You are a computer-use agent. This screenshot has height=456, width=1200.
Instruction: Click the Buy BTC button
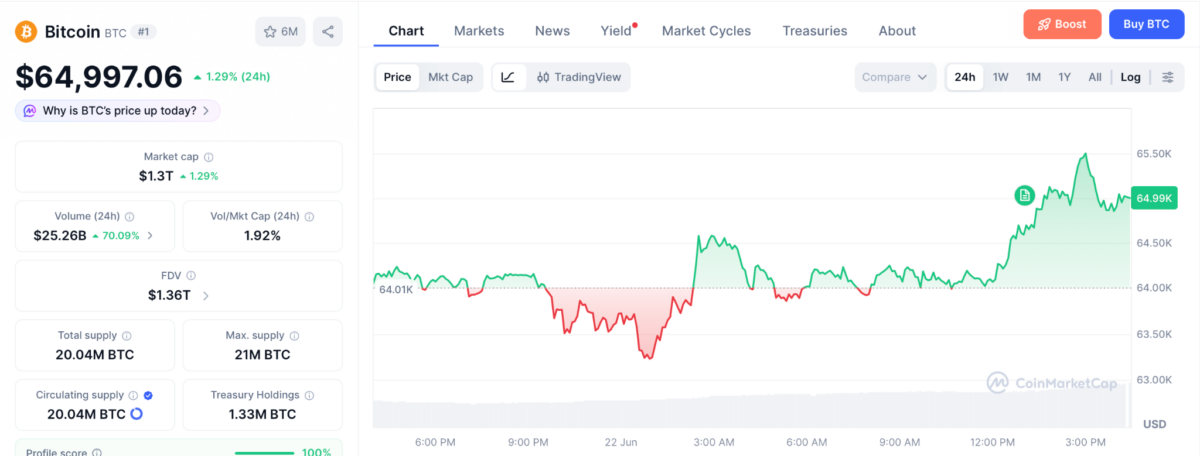tap(1146, 24)
